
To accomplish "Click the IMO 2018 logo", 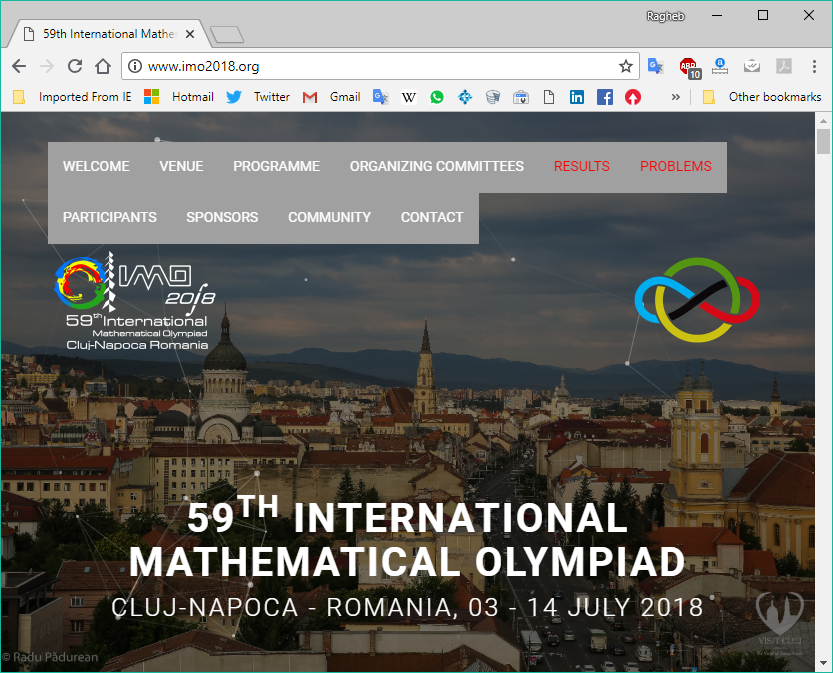I will [134, 300].
